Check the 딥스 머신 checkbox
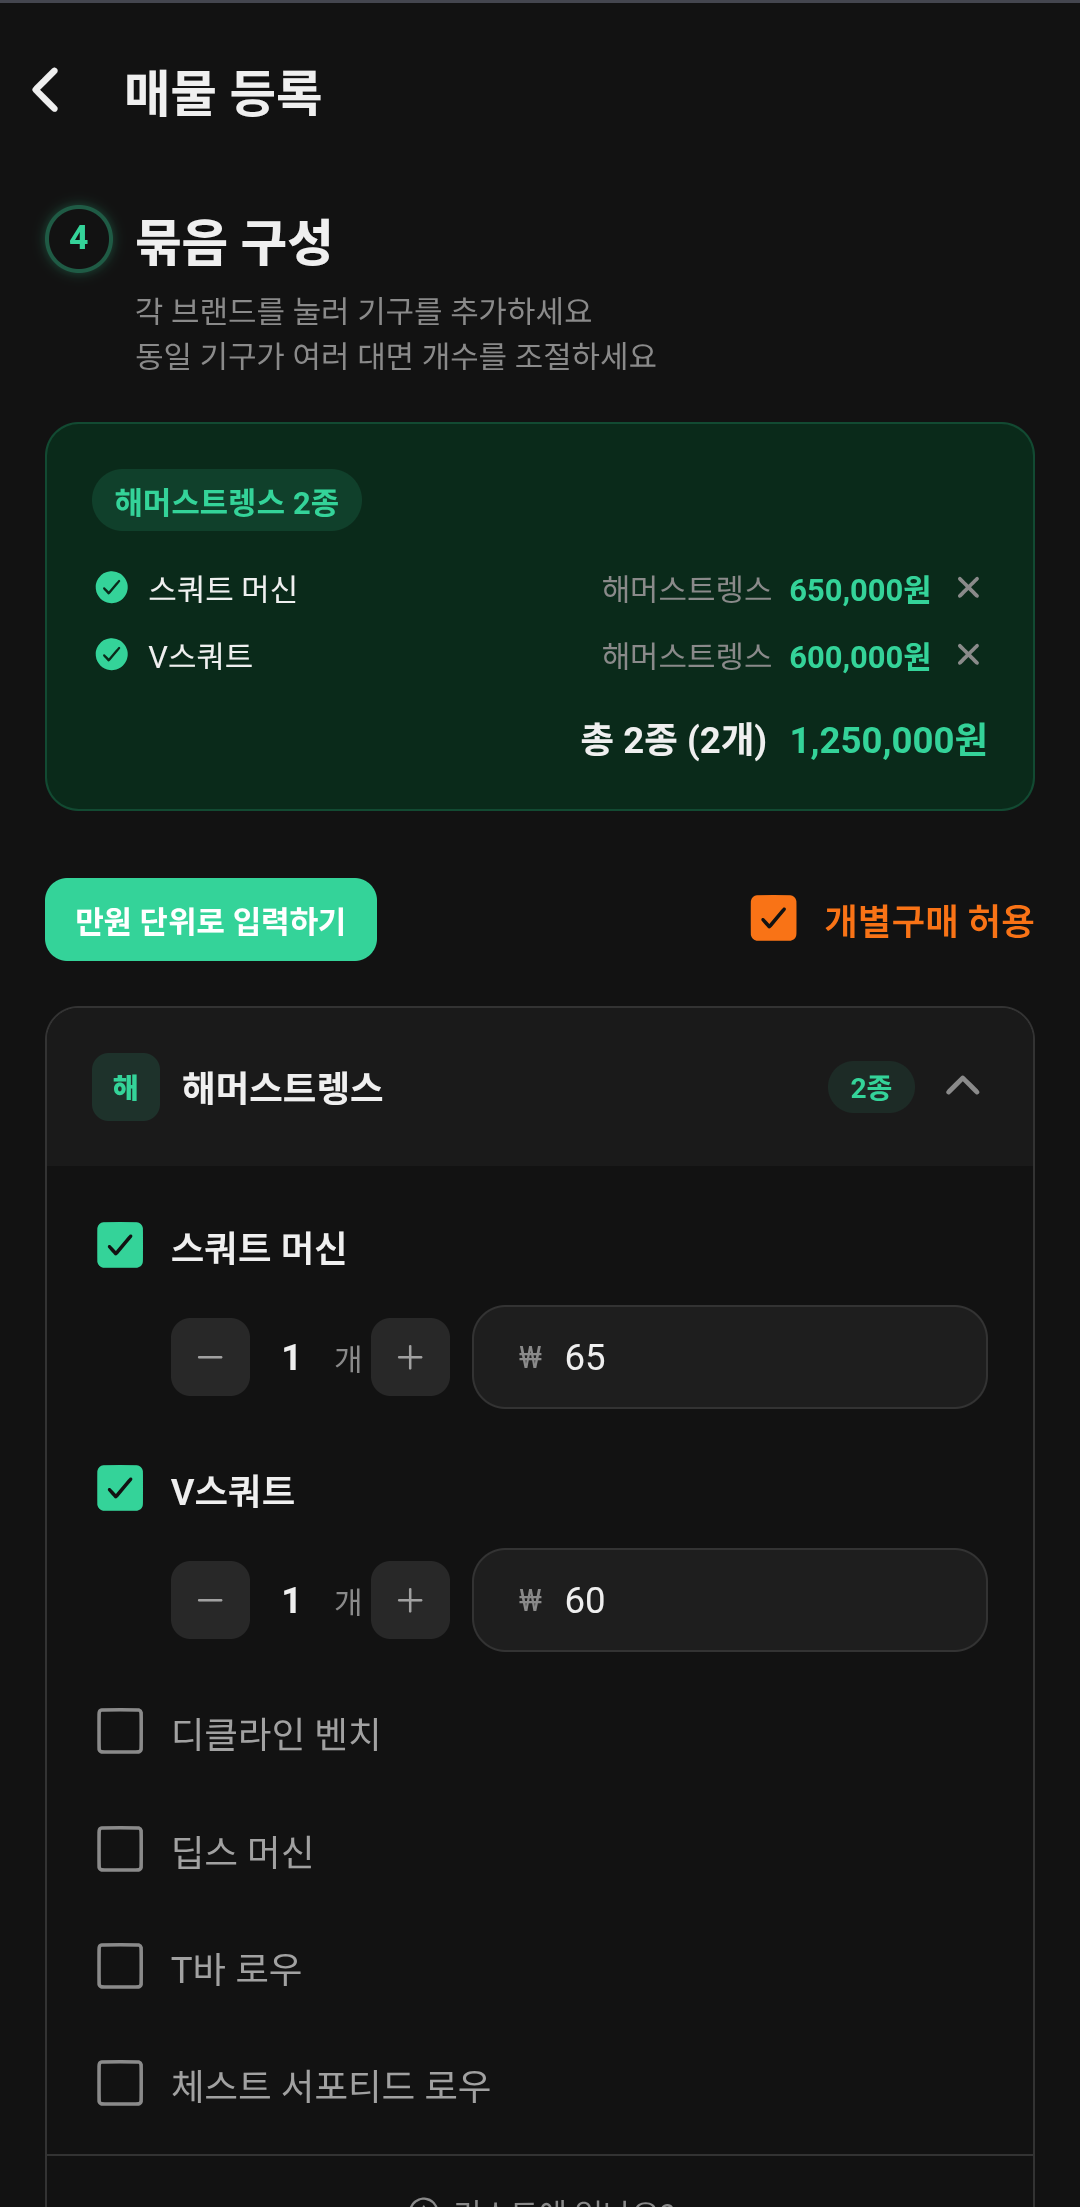Screen dimensions: 1080x2207 (119, 1850)
